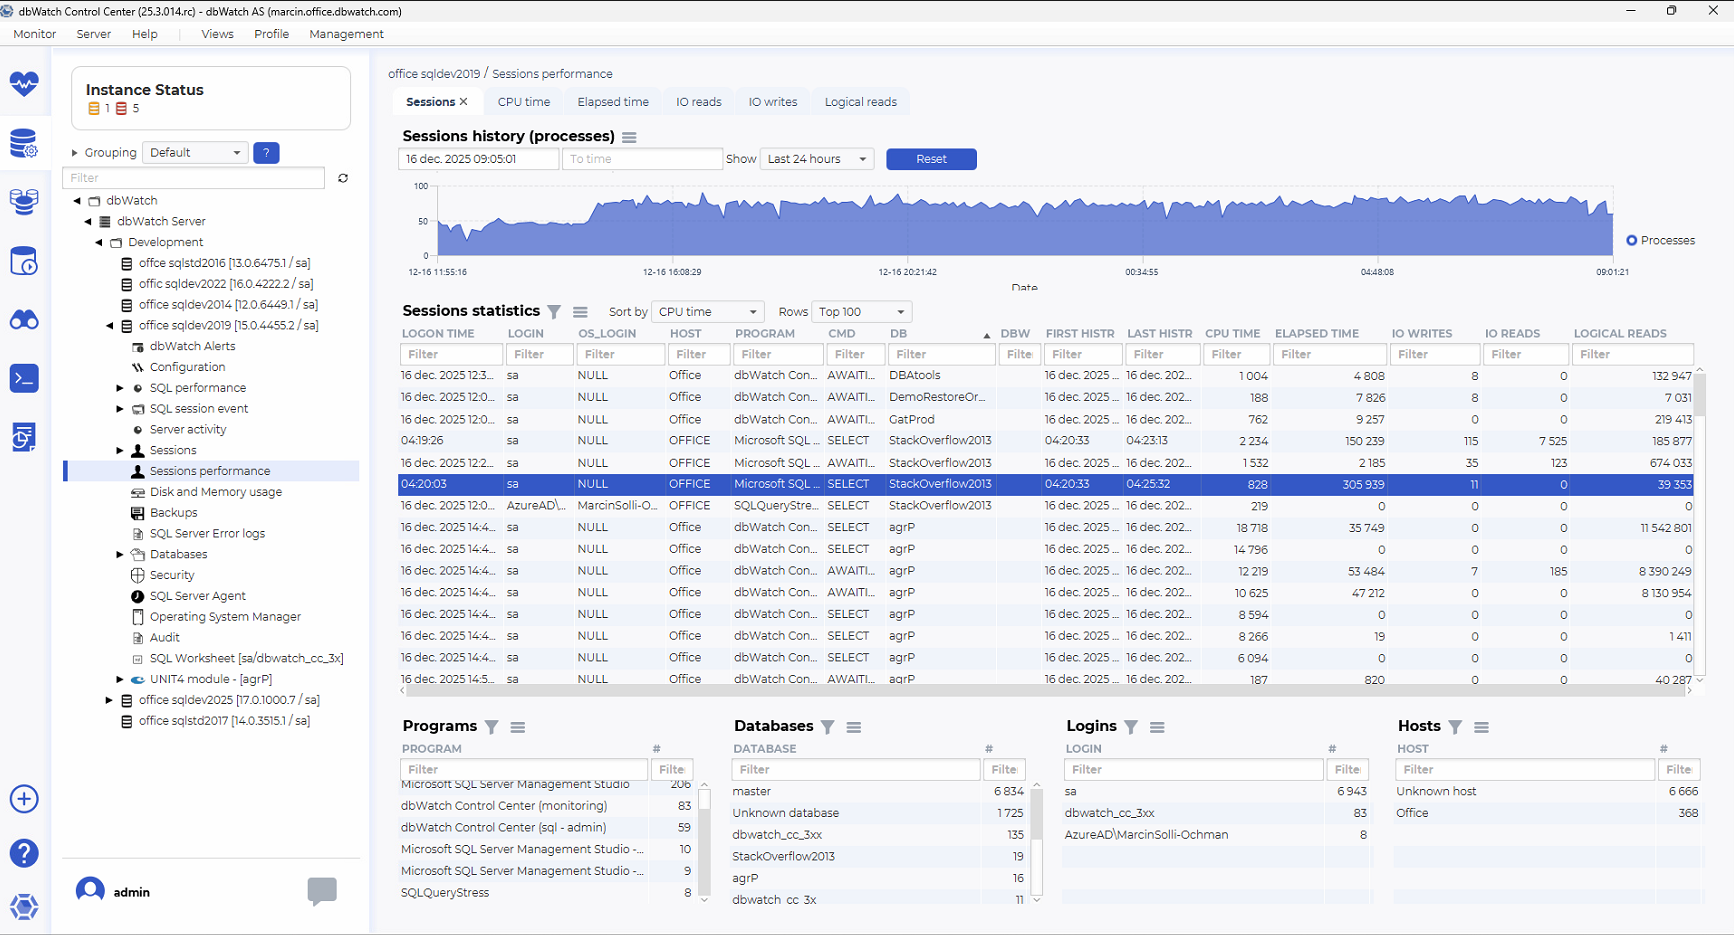The height and width of the screenshot is (935, 1734).
Task: Refresh the instance tree filter
Action: [x=343, y=178]
